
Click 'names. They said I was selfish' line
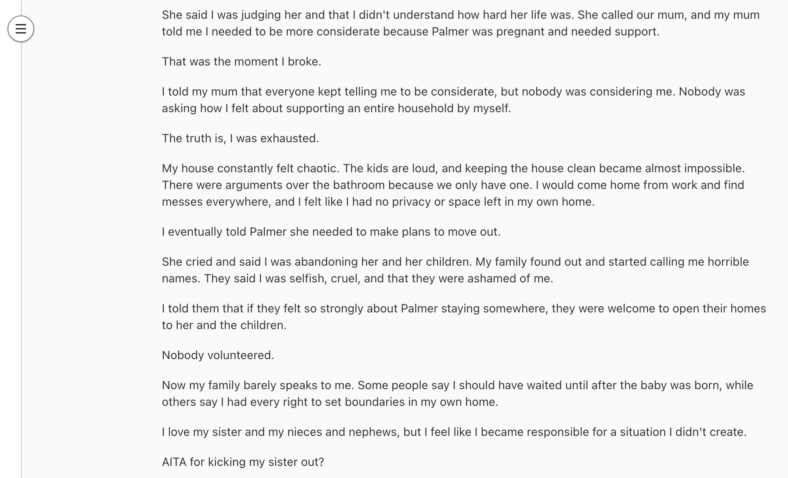tap(357, 278)
